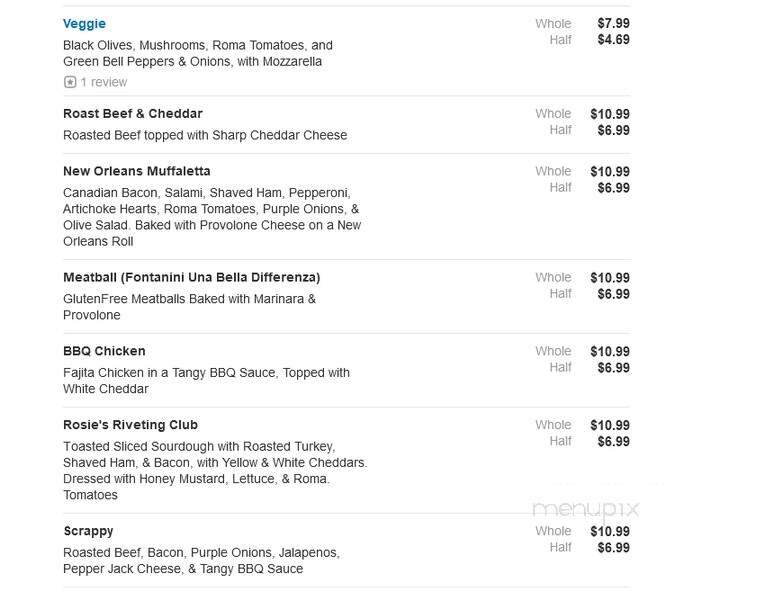765x592 pixels.
Task: Click the Veggie Whole price $7.99
Action: click(x=613, y=24)
